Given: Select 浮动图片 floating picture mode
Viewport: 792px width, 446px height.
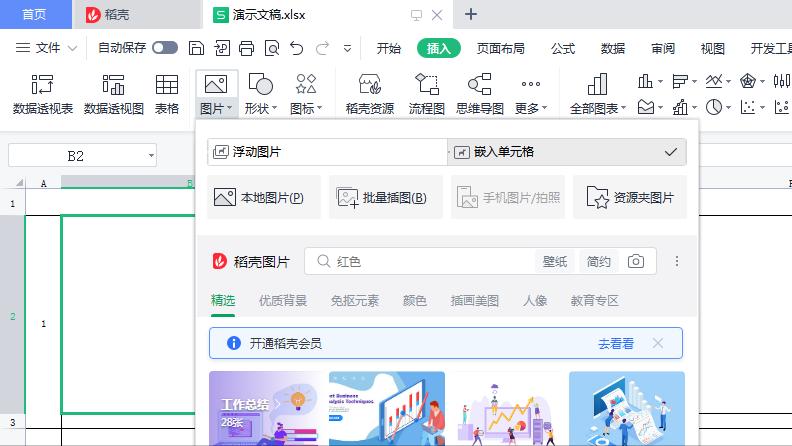Looking at the screenshot, I should coord(327,152).
